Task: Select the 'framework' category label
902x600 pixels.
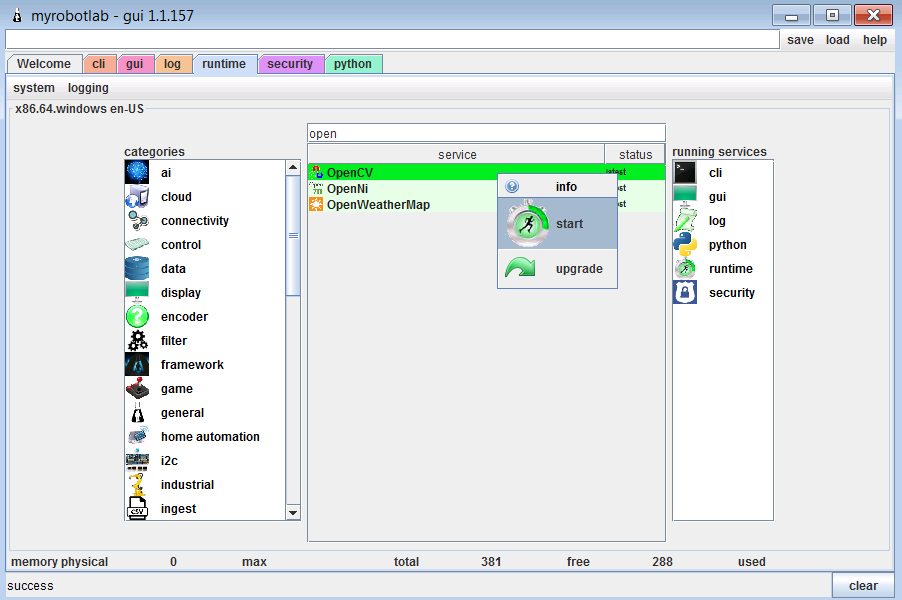Action: (x=192, y=365)
